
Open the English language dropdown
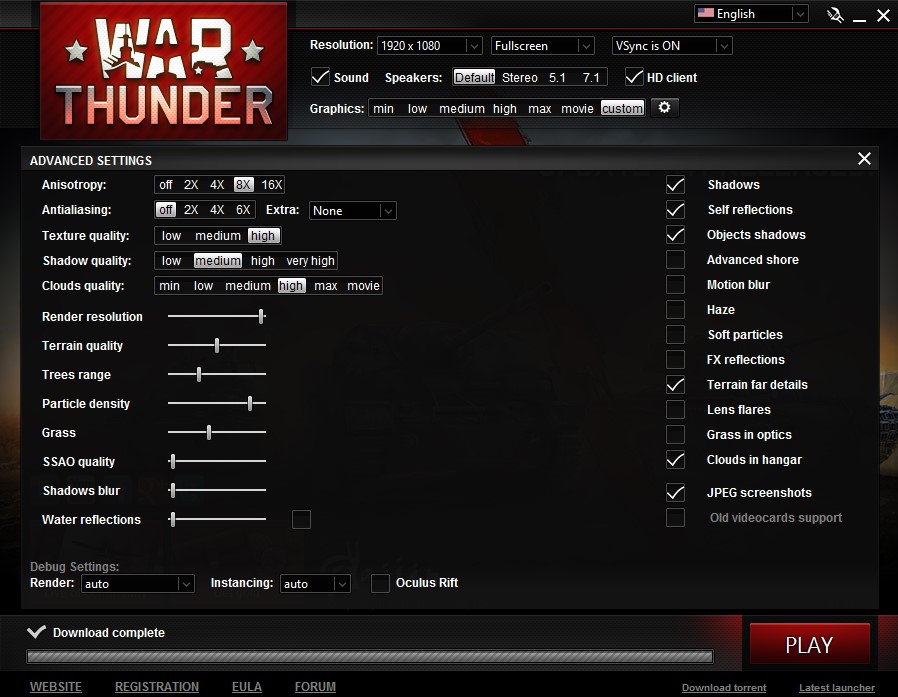tap(751, 14)
